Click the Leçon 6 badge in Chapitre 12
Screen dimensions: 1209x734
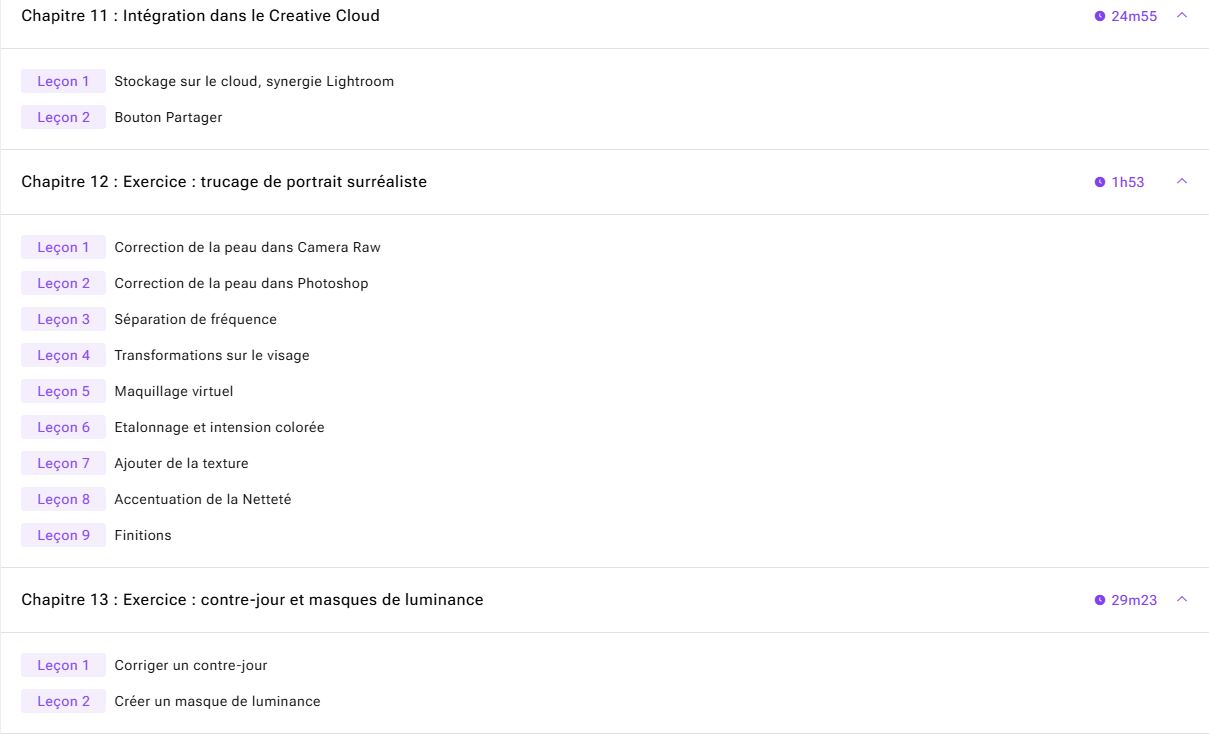coord(63,427)
